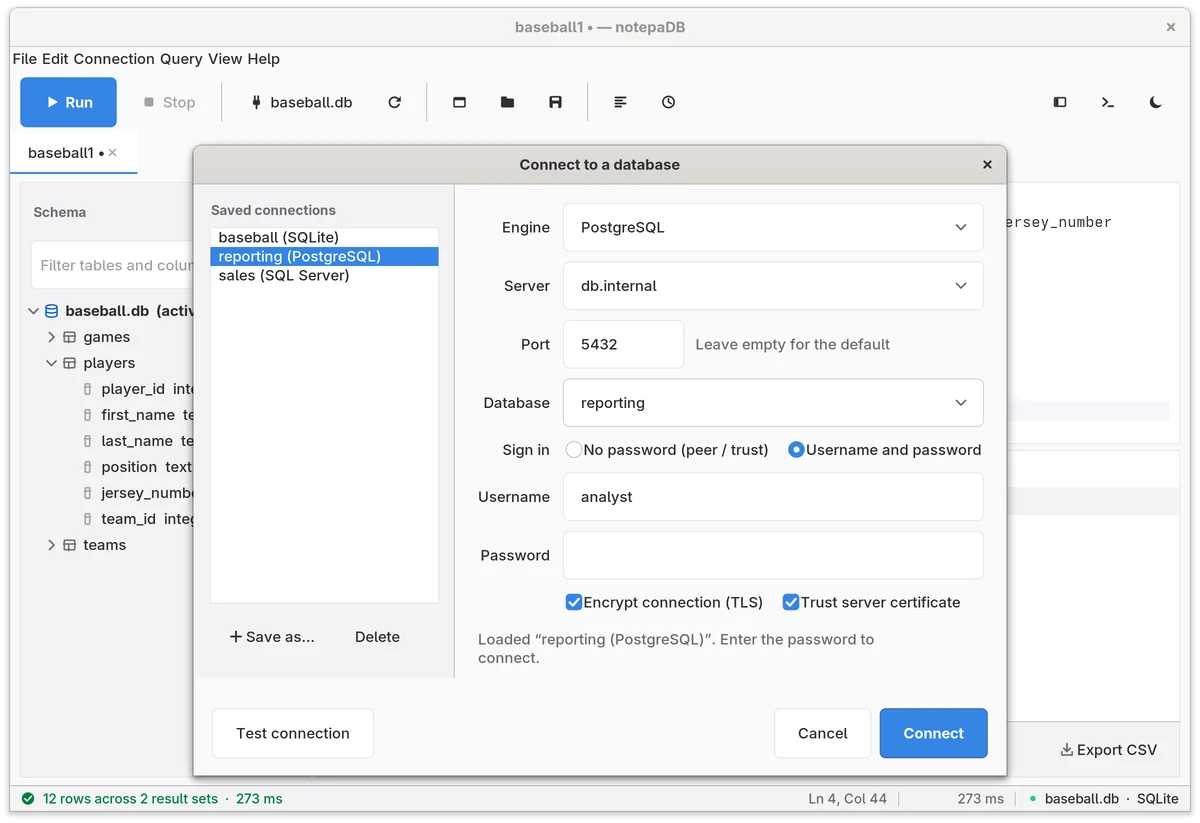This screenshot has height=823, width=1200.
Task: Open the Connection menu
Action: click(114, 59)
